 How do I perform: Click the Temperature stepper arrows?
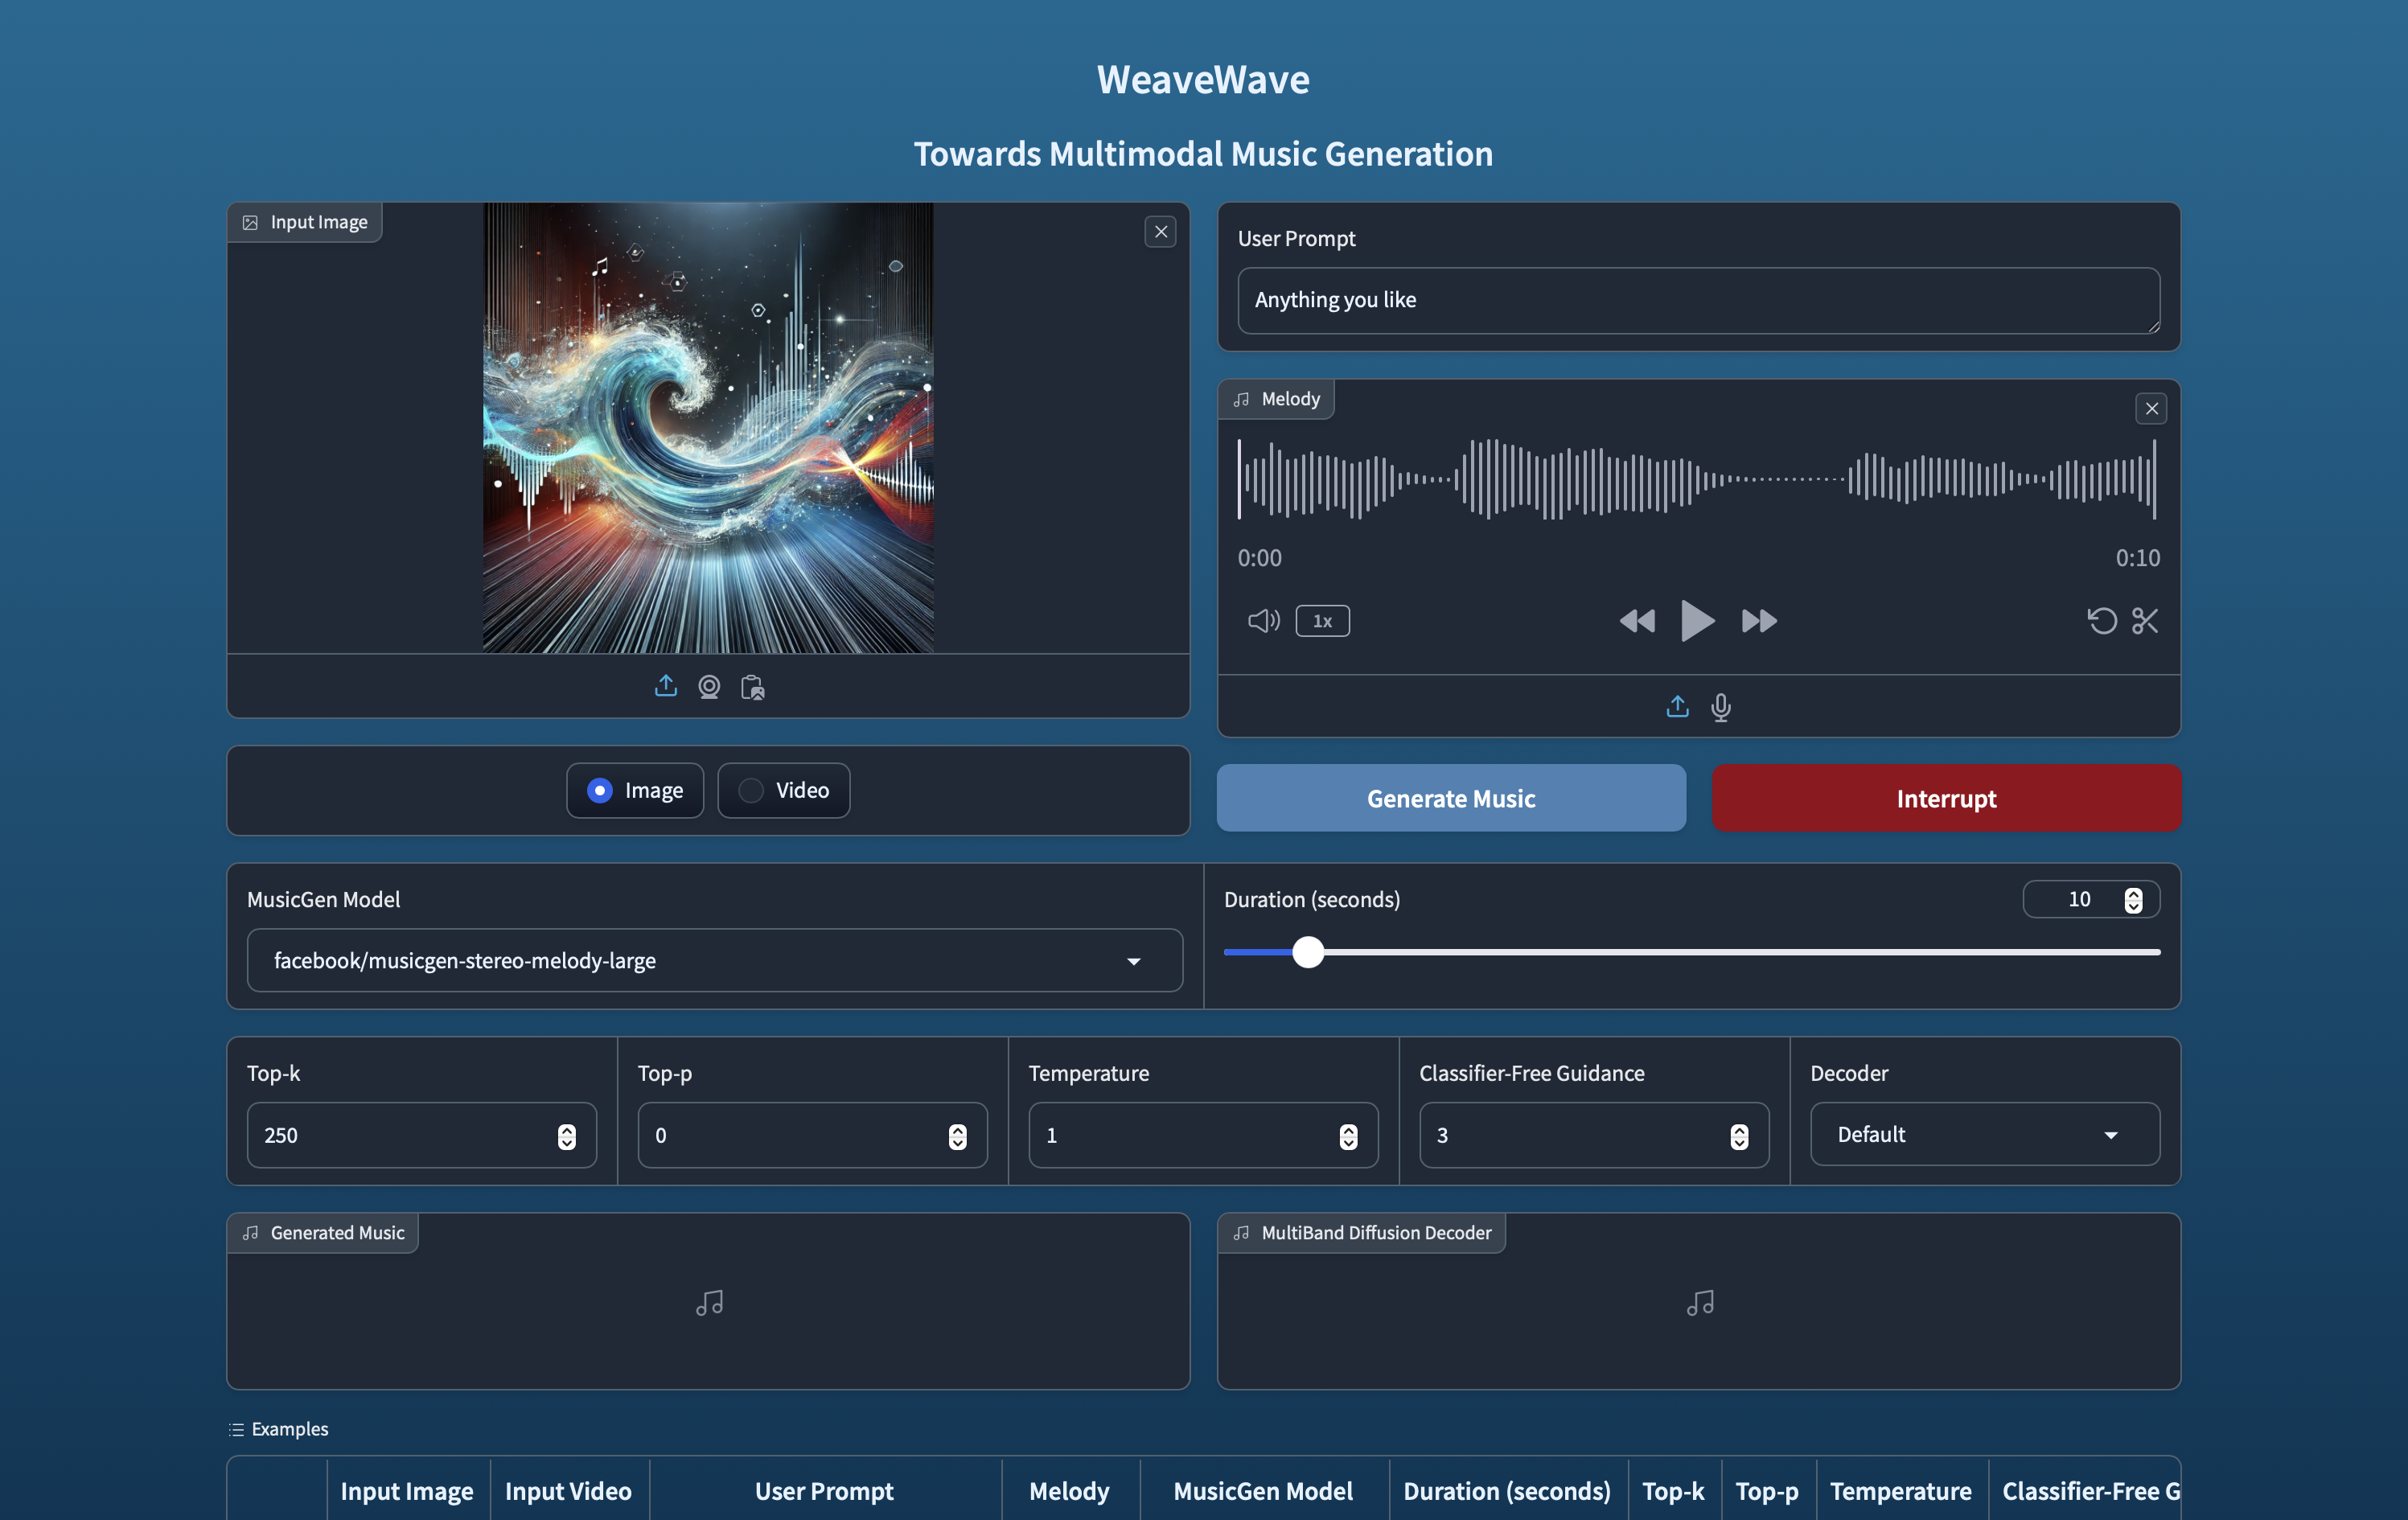tap(1348, 1136)
